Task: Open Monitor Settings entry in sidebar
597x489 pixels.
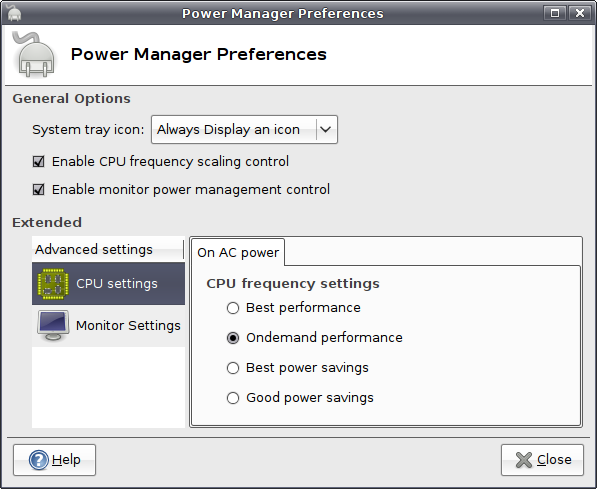Action: 108,326
